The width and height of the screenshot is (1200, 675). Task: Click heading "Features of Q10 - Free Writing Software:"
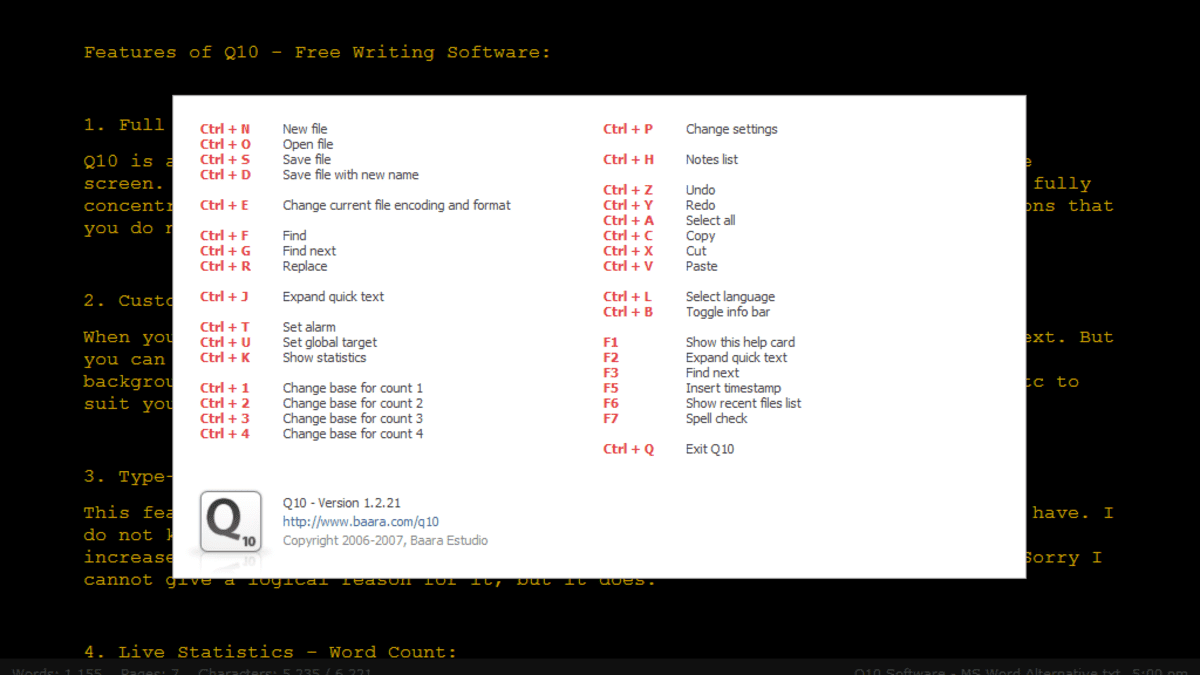pos(317,52)
